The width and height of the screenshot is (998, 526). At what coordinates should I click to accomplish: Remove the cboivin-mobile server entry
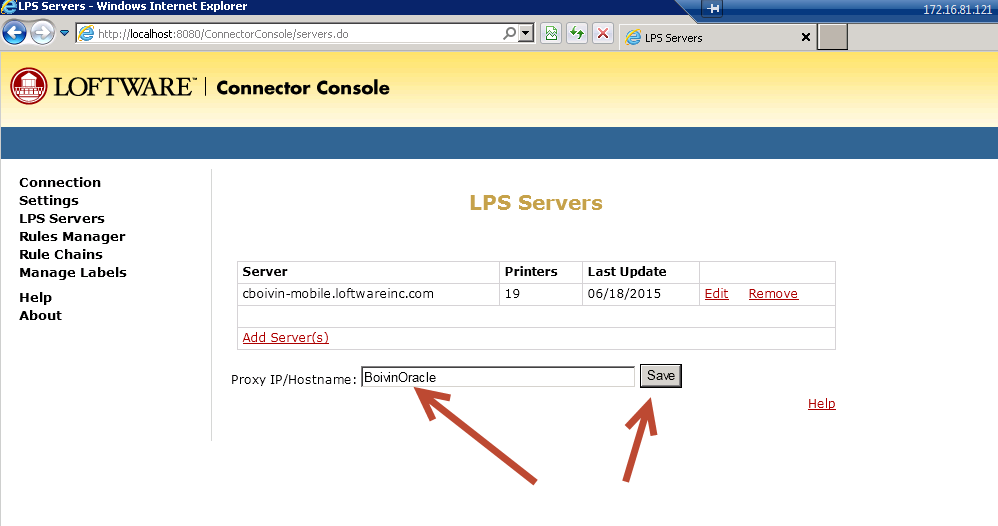[773, 294]
